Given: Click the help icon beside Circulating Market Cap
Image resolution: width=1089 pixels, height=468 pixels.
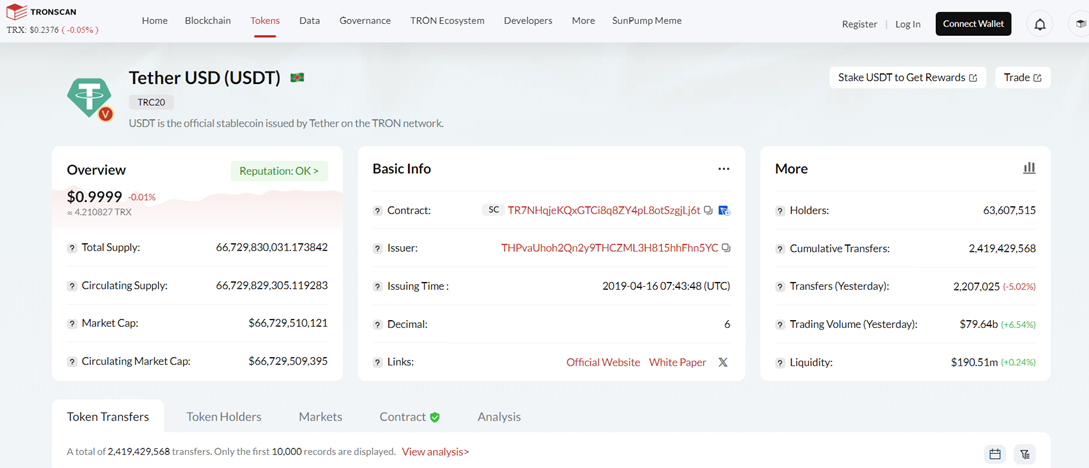Looking at the screenshot, I should [x=72, y=362].
